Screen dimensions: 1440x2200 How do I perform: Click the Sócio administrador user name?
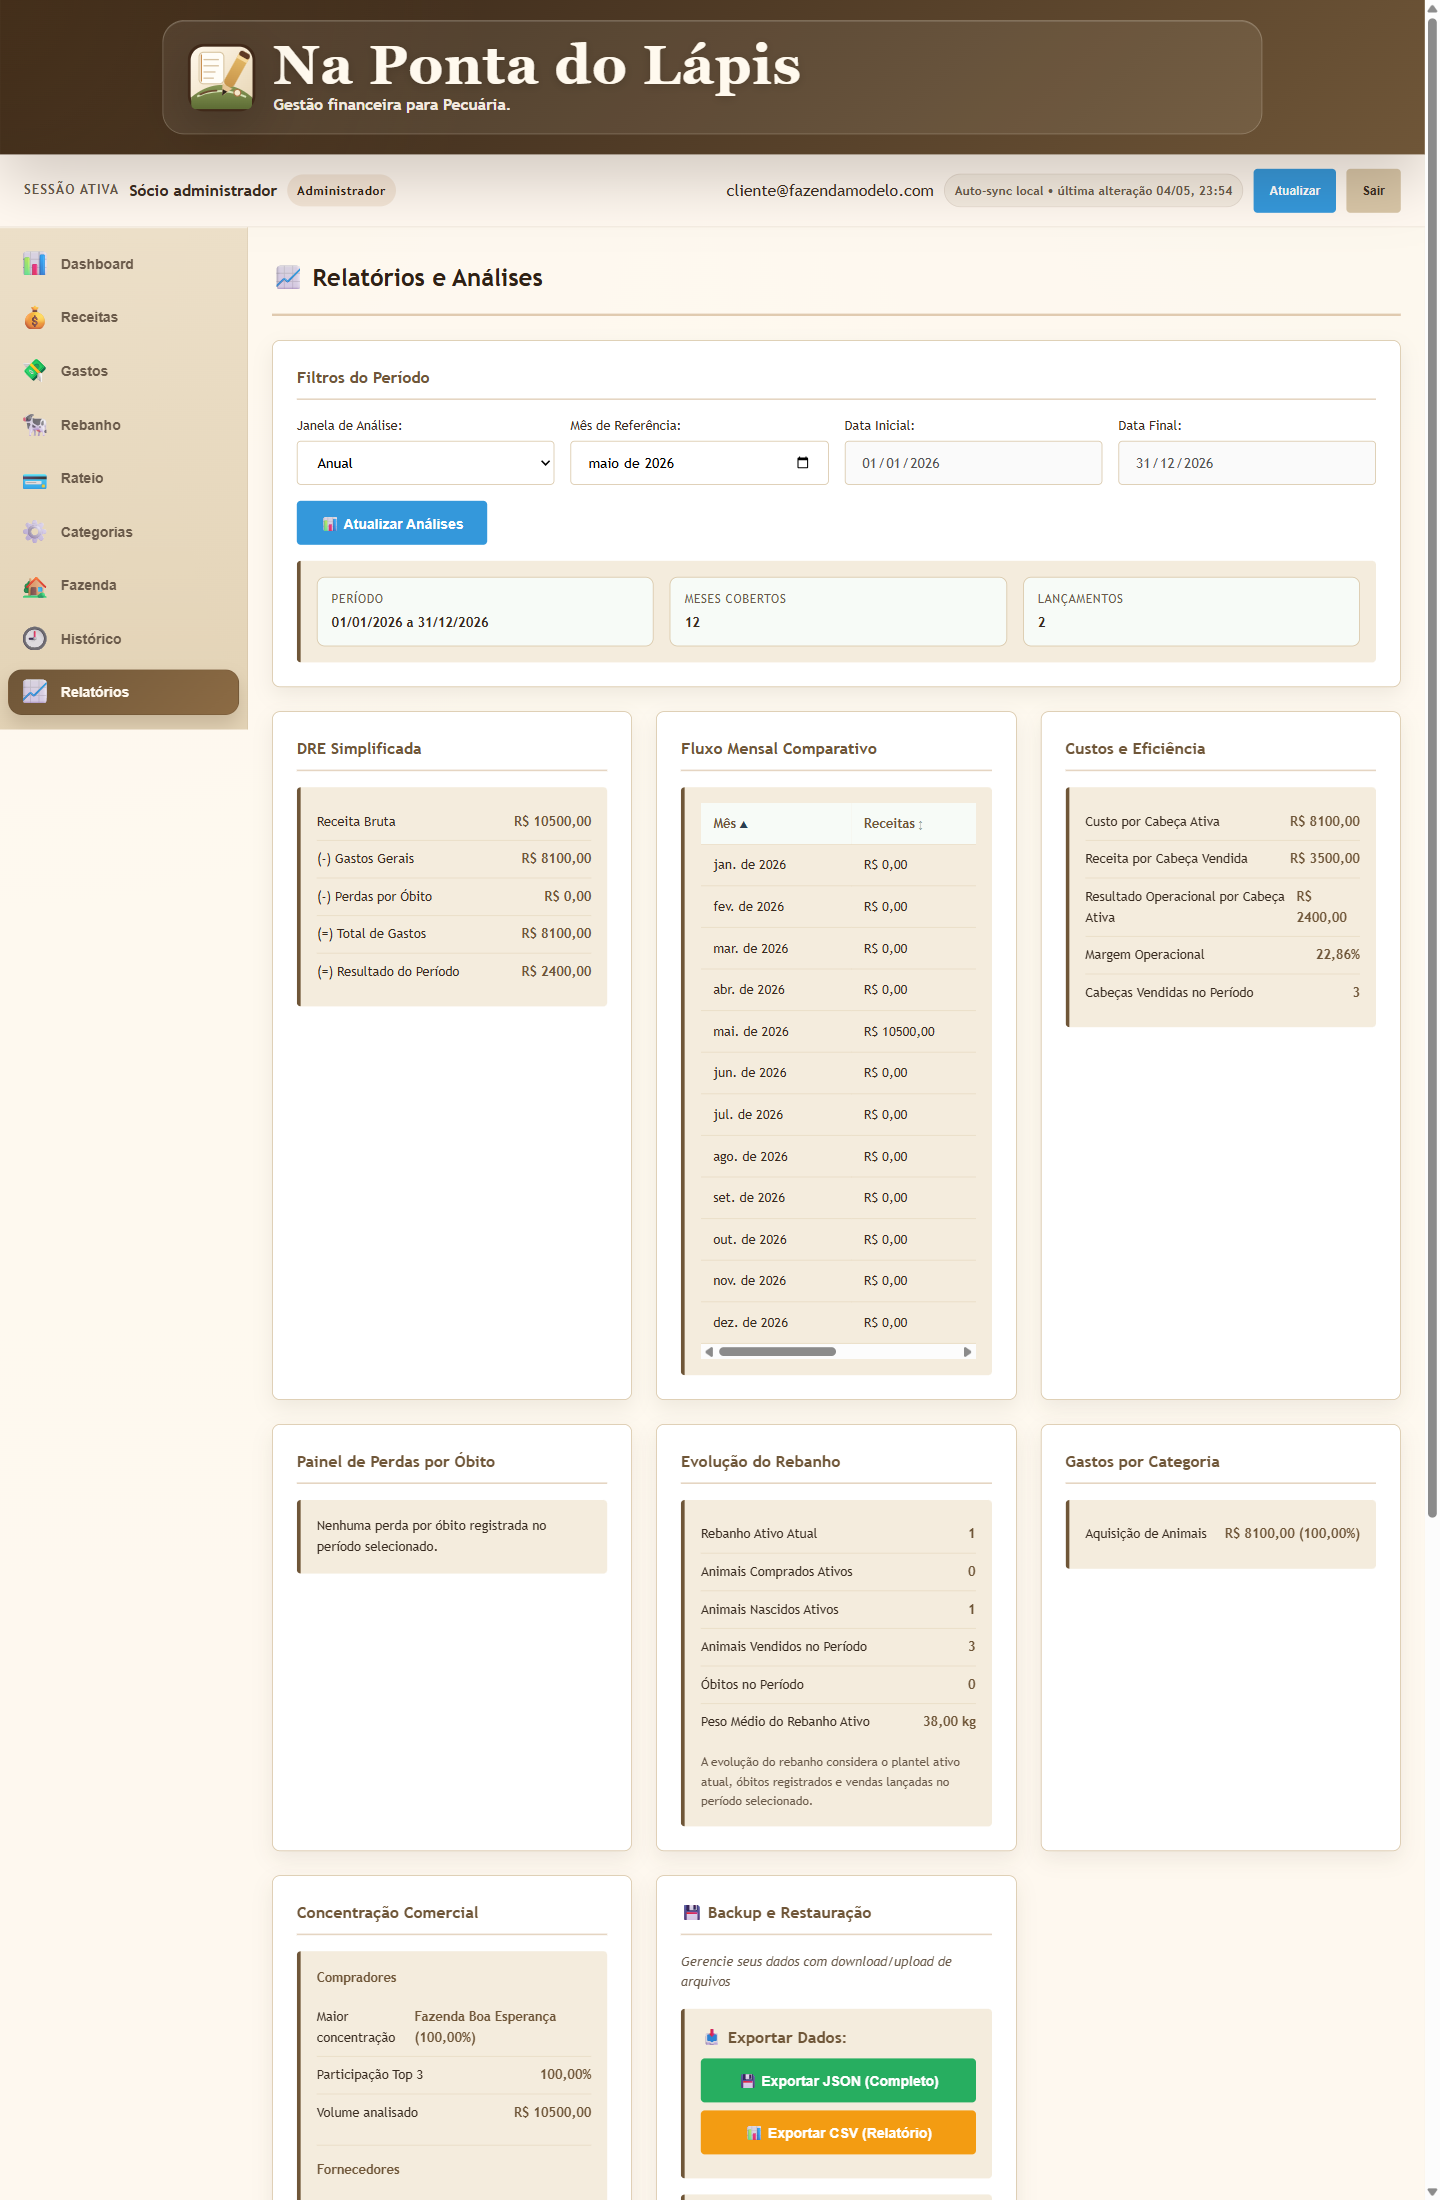click(203, 191)
